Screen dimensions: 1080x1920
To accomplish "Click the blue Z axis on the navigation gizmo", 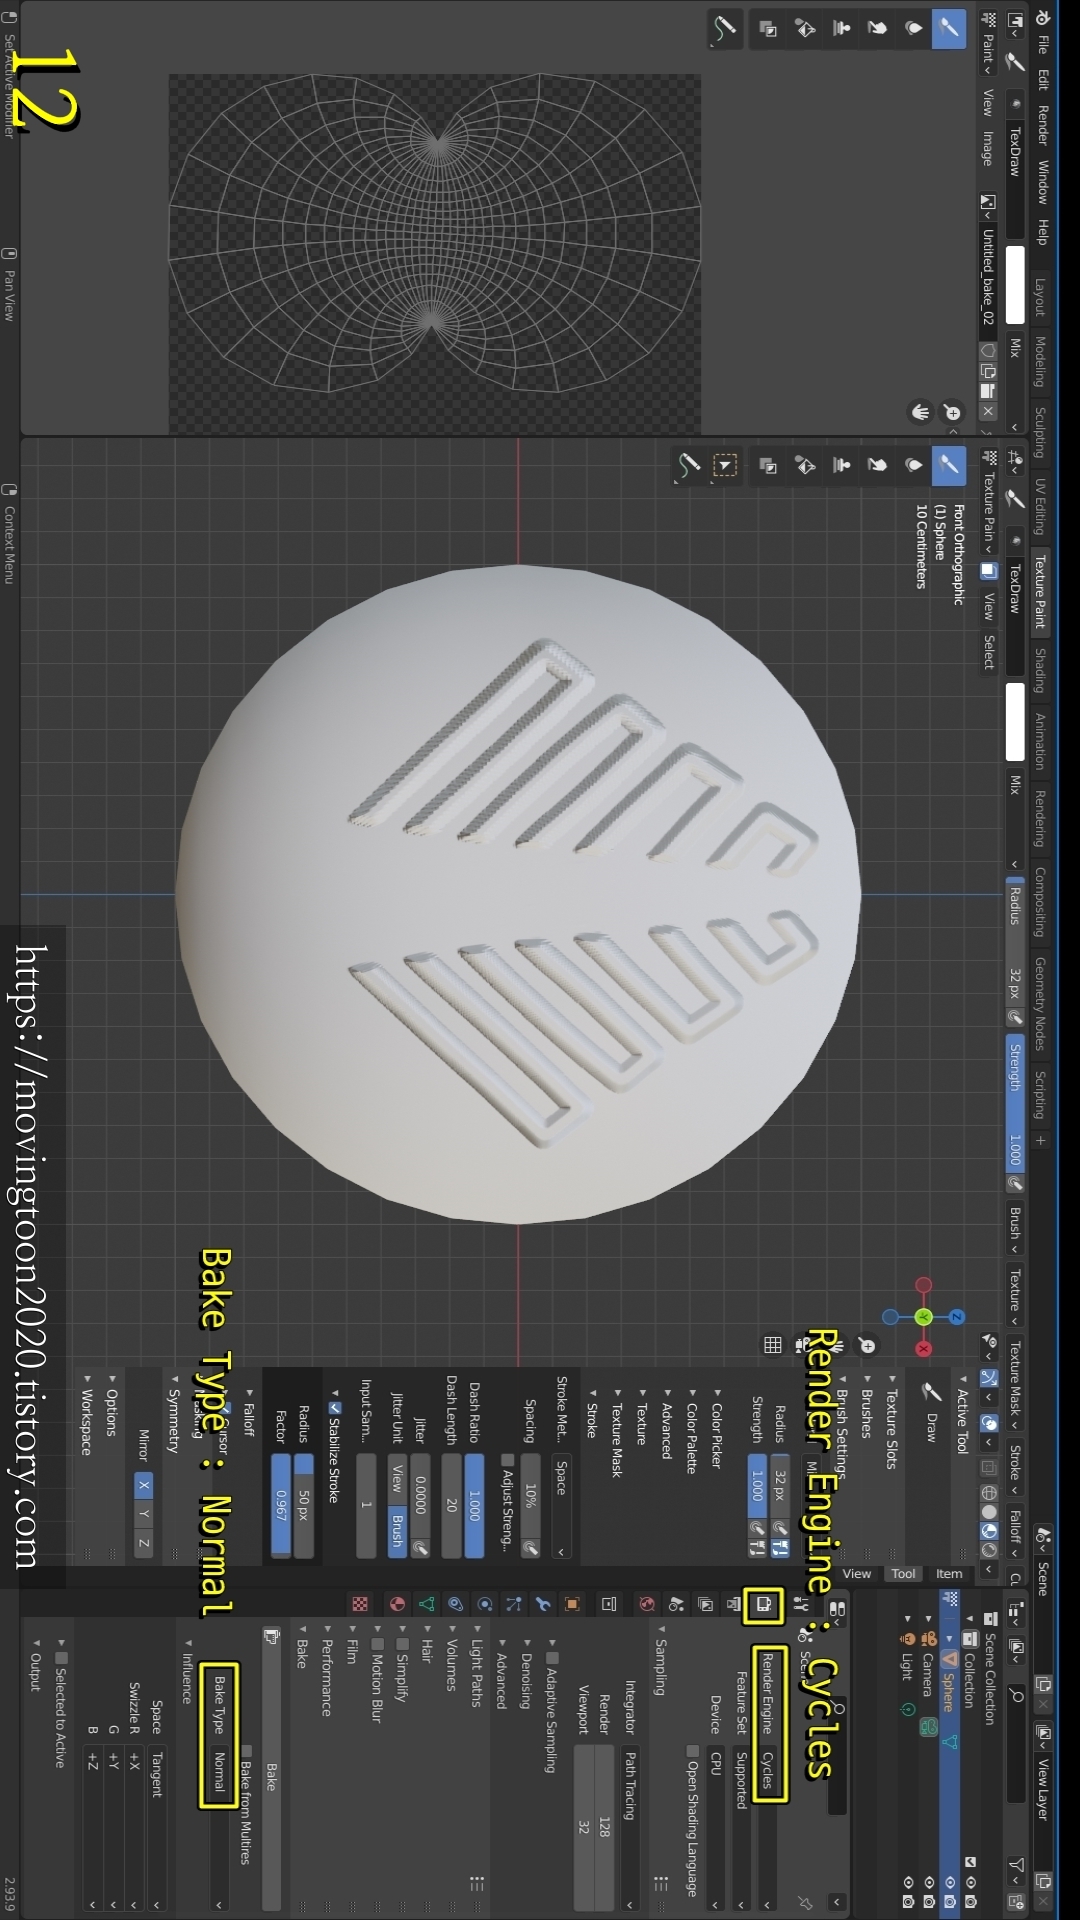I will point(956,1317).
